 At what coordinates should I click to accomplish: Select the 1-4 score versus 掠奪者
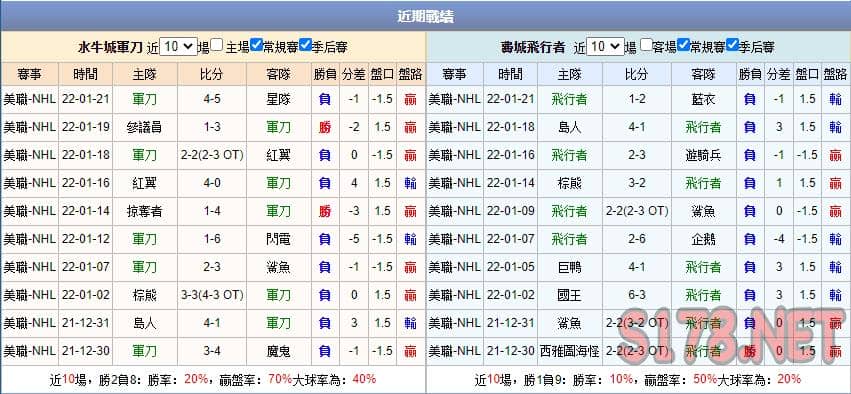(x=212, y=212)
